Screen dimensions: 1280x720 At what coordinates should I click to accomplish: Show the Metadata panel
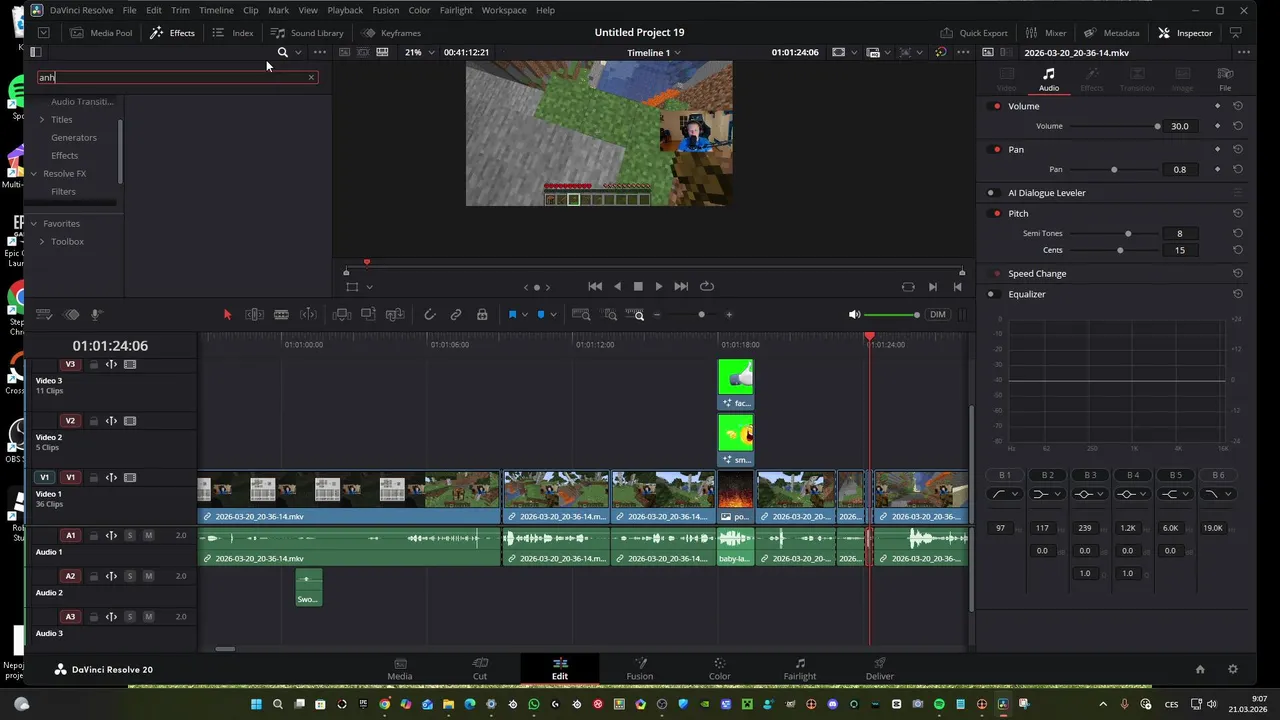(1111, 33)
